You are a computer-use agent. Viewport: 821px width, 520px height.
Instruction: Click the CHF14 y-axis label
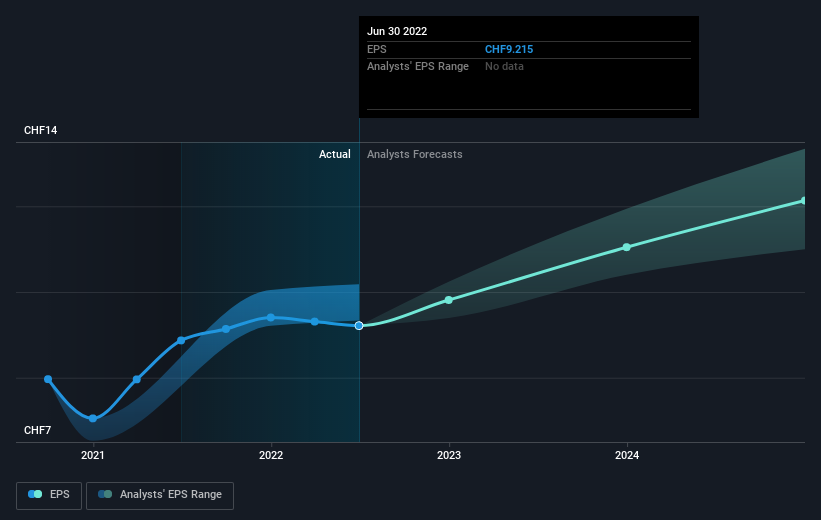pos(40,130)
